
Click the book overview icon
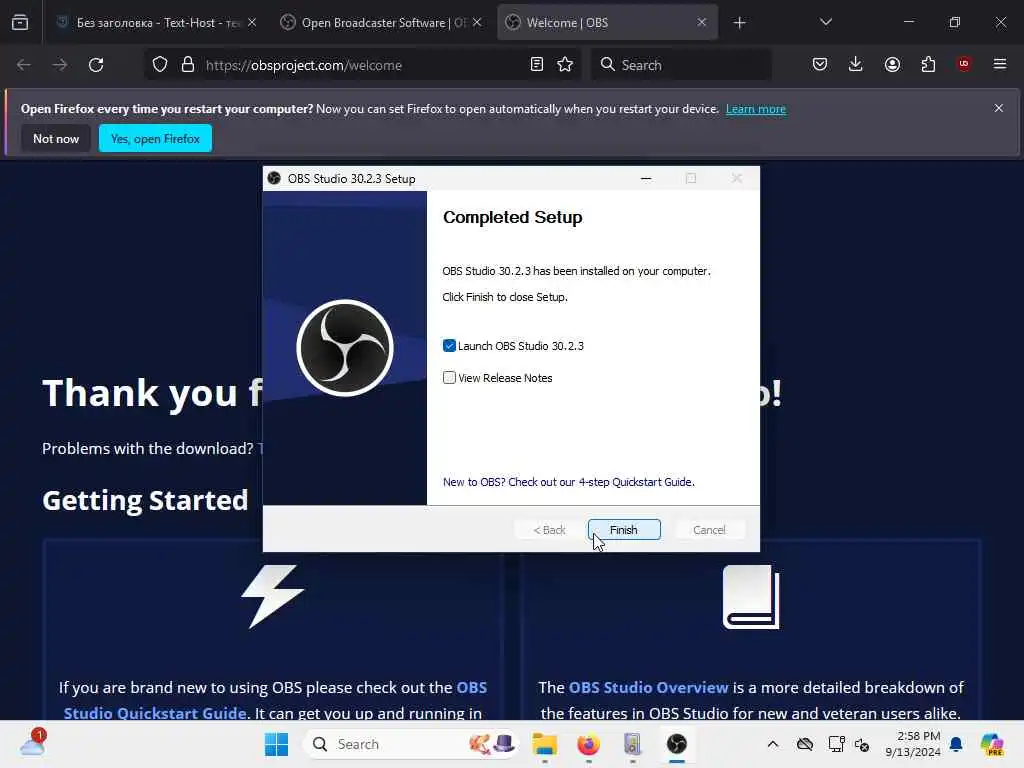[751, 597]
